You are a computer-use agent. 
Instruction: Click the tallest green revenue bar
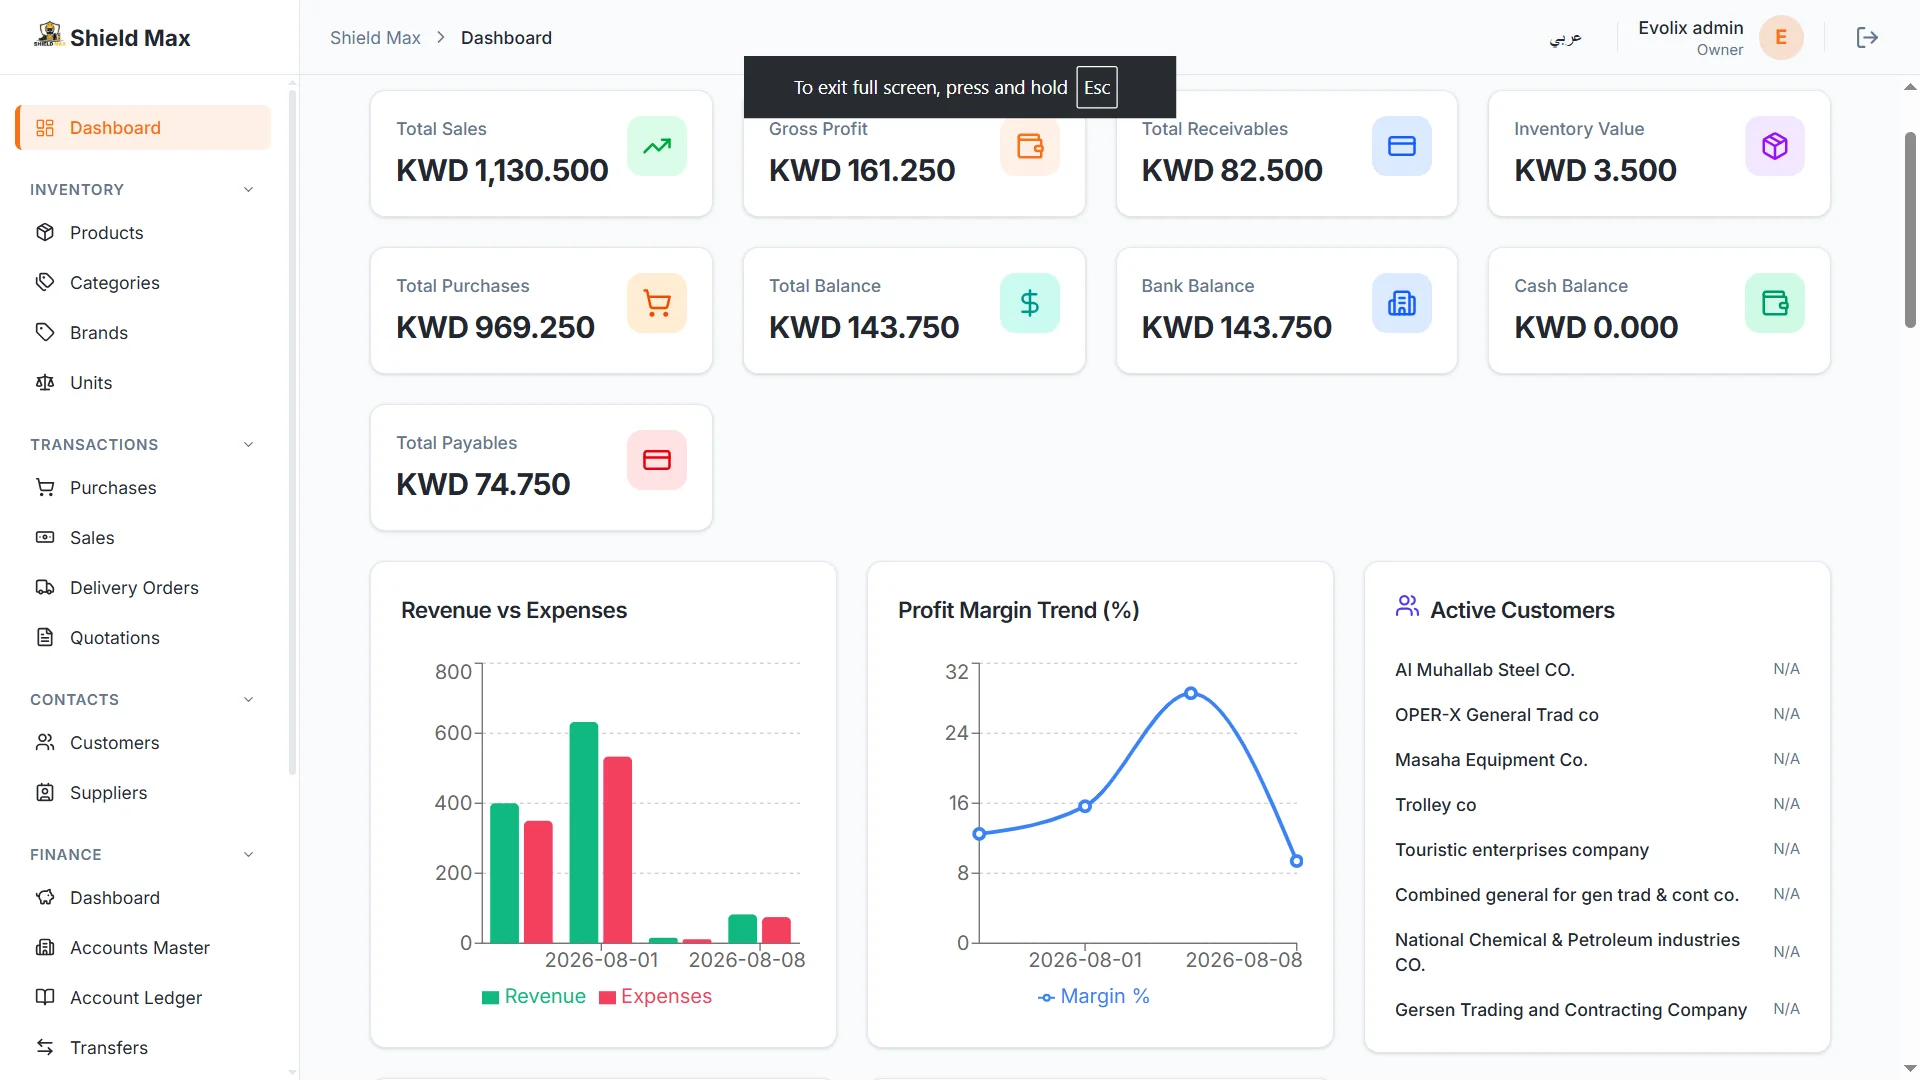pos(584,832)
